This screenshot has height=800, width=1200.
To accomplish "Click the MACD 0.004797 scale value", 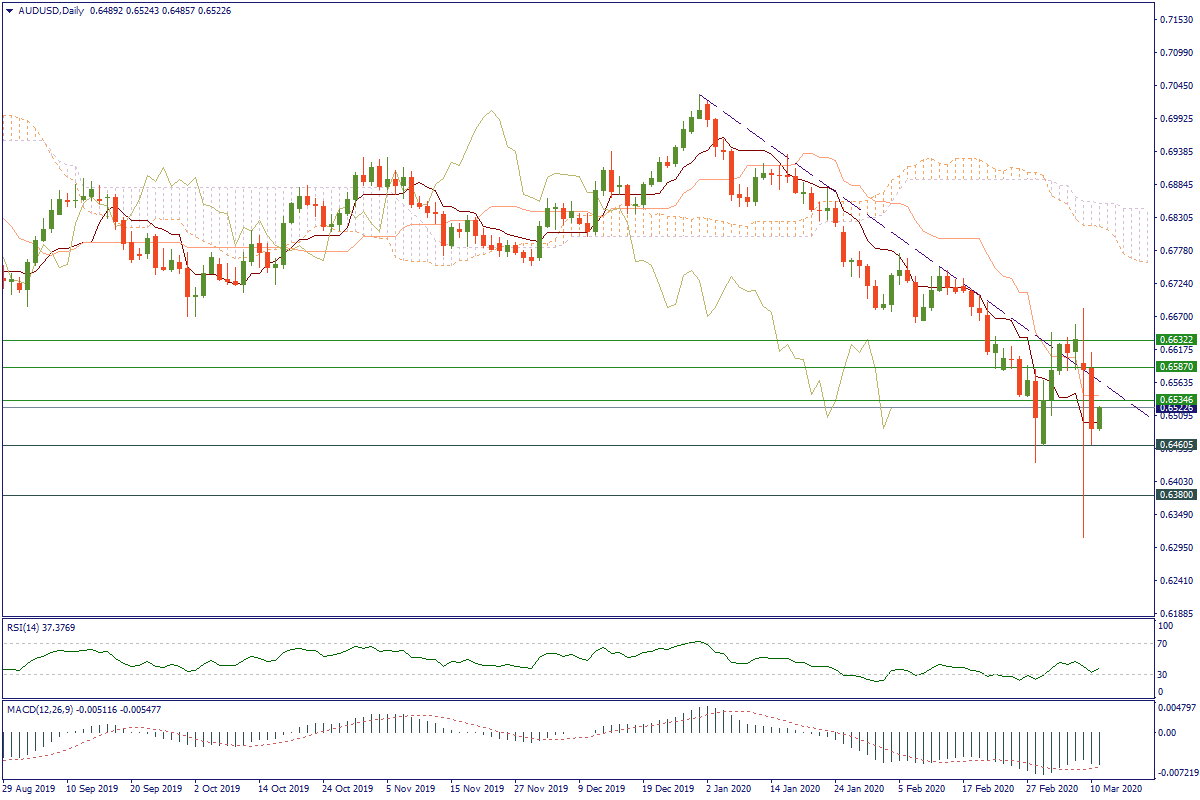I will (x=1172, y=707).
